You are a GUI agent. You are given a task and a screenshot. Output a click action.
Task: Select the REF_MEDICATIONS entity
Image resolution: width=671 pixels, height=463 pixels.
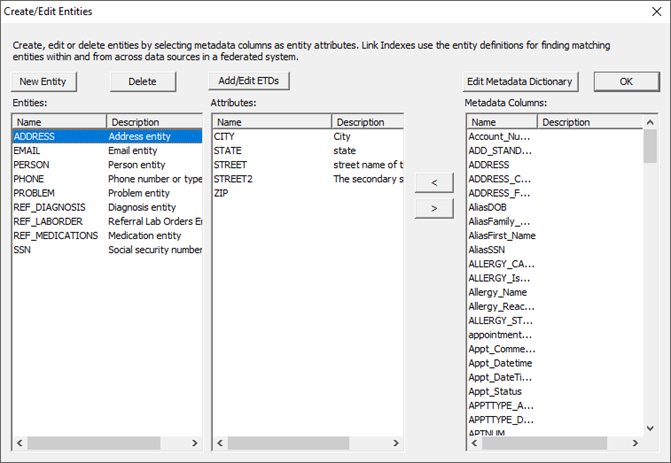tap(107, 235)
